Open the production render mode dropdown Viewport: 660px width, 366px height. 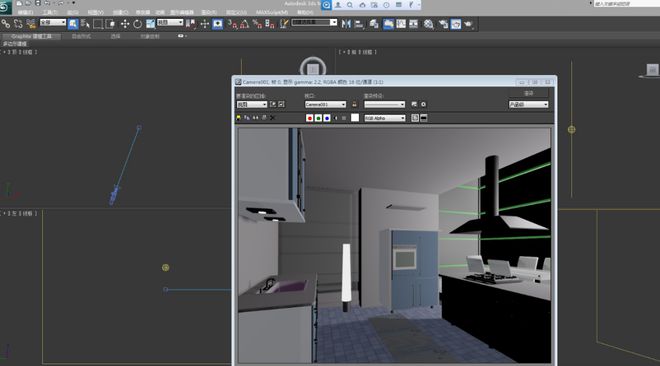[529, 104]
